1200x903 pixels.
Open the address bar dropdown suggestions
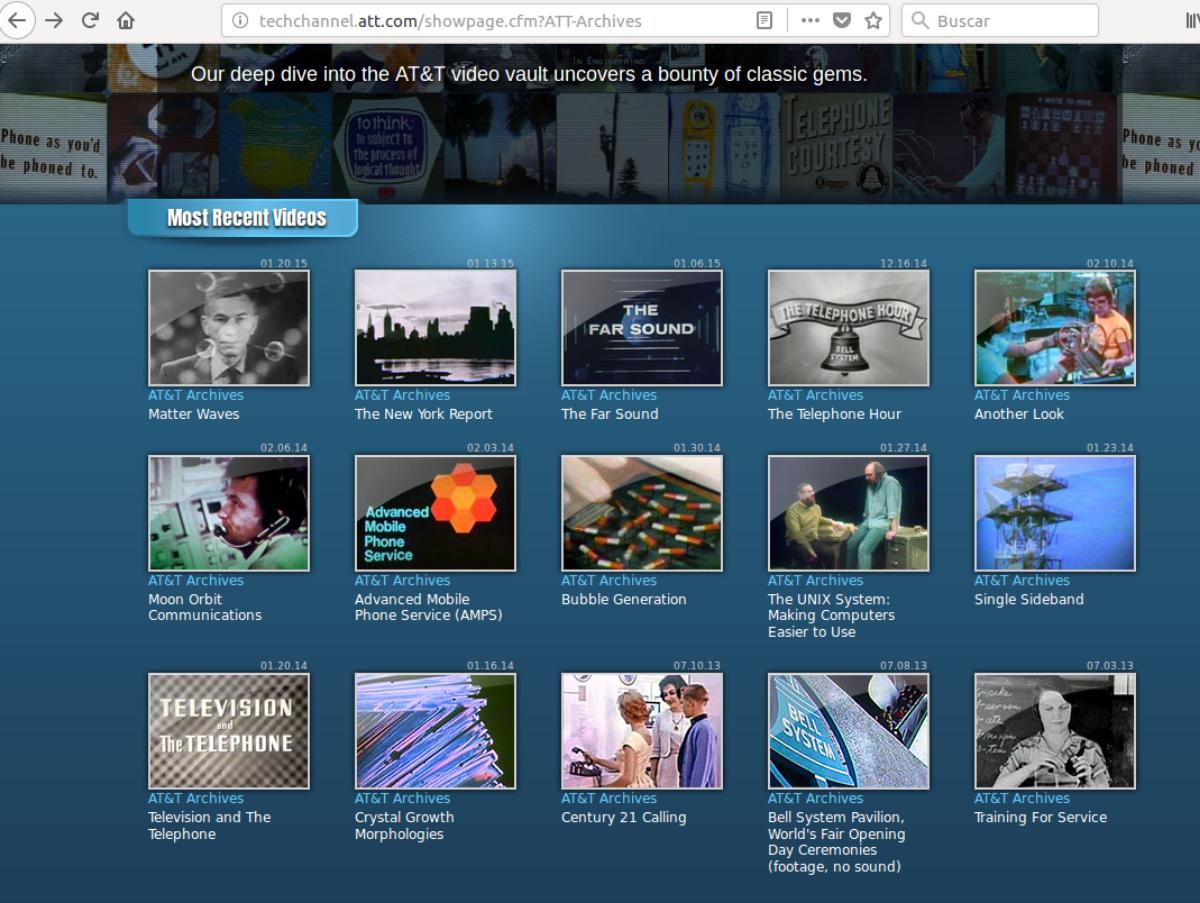tap(500, 20)
